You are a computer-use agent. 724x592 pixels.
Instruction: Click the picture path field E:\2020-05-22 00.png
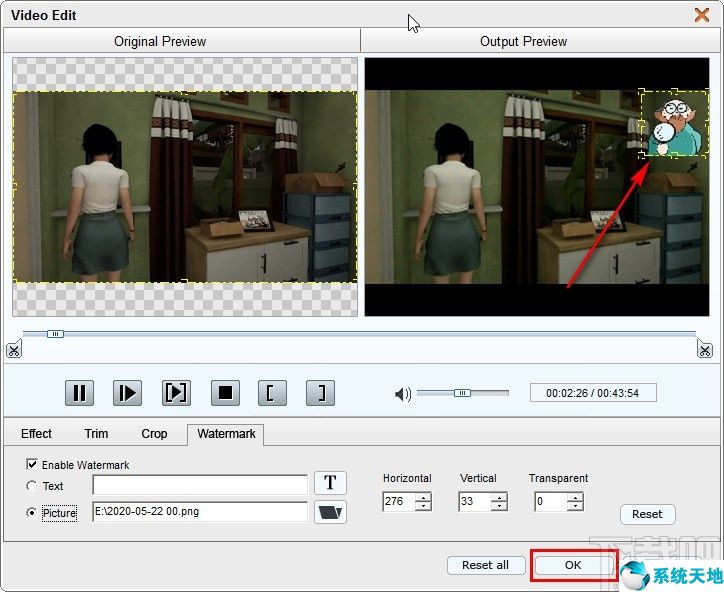coord(200,512)
